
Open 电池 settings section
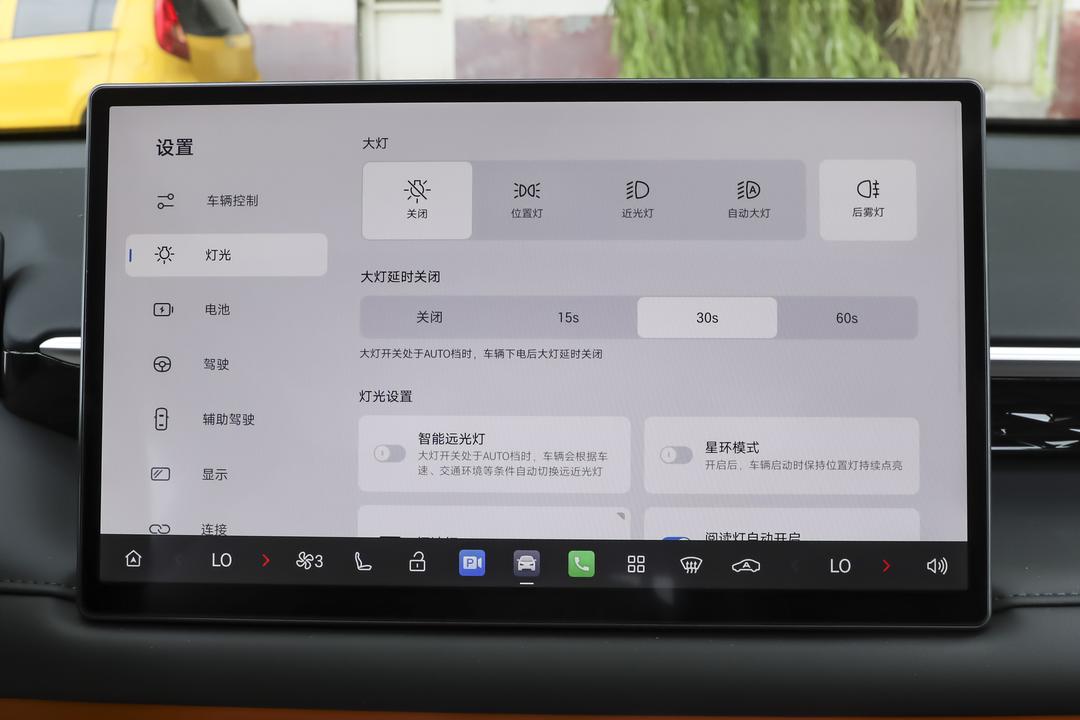point(226,309)
